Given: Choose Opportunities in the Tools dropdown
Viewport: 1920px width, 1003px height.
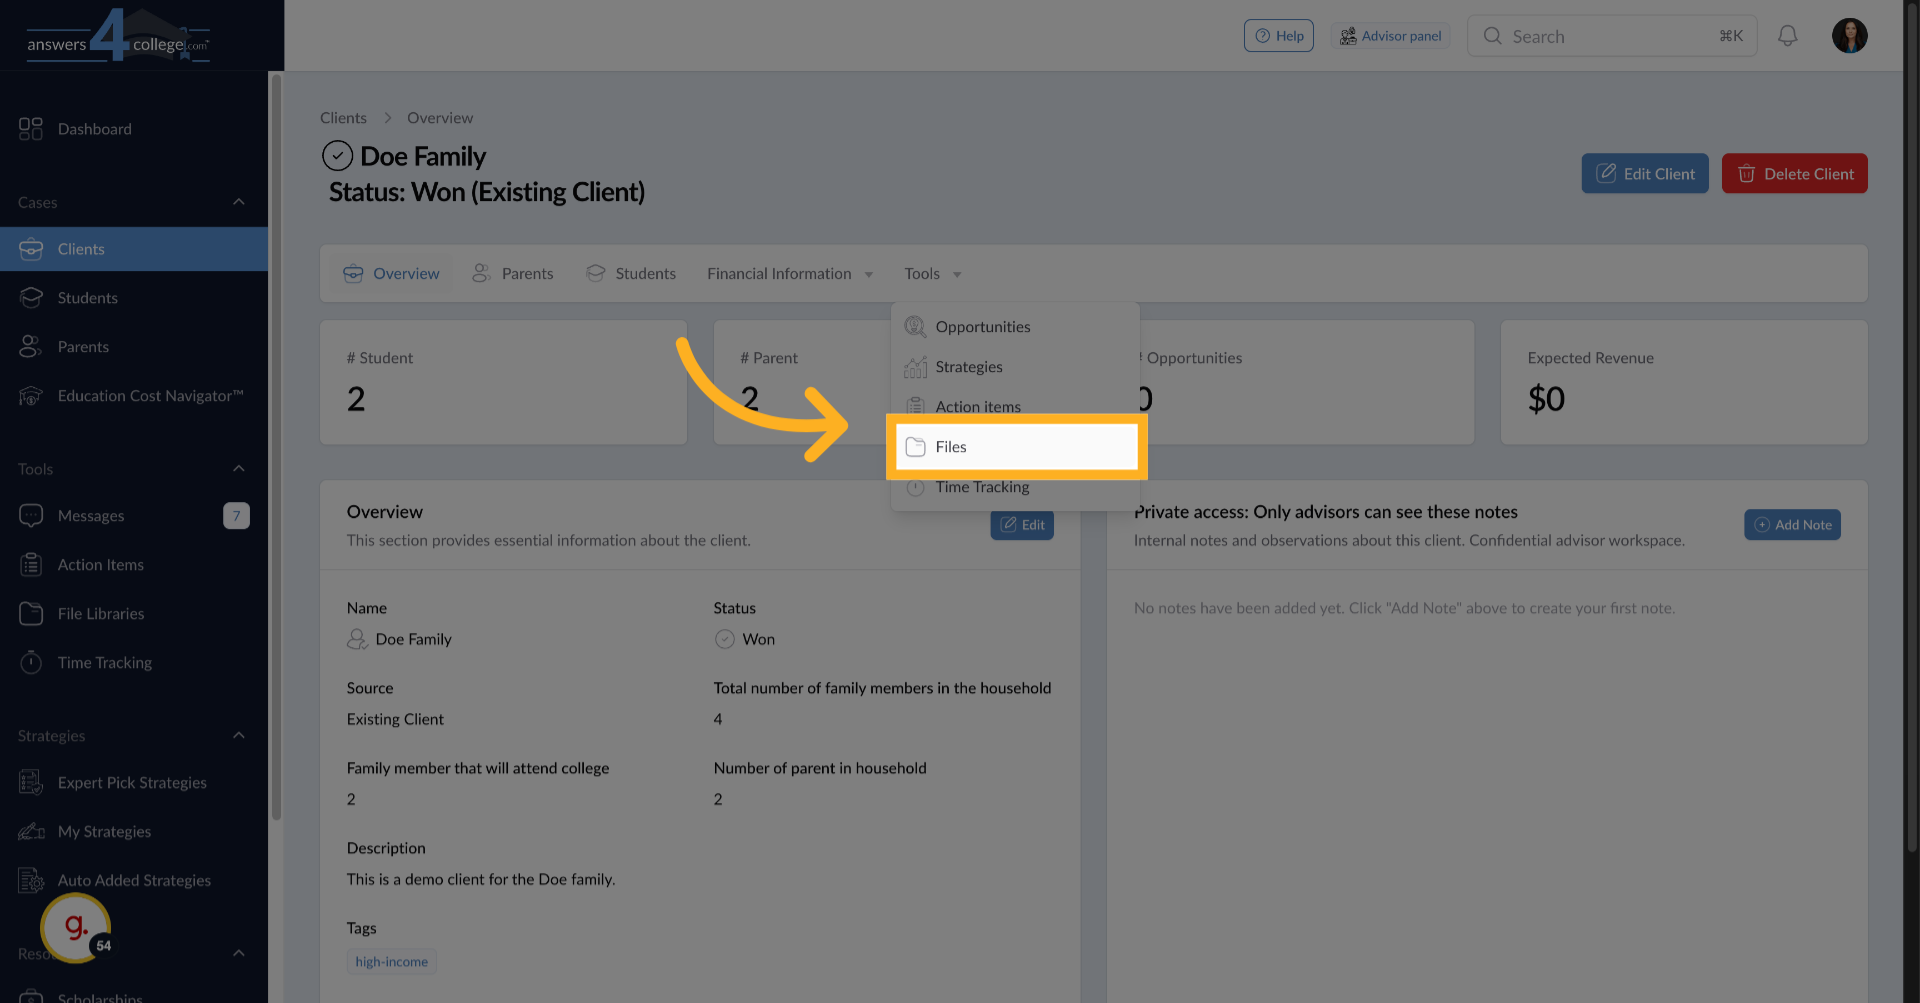Looking at the screenshot, I should (x=982, y=327).
